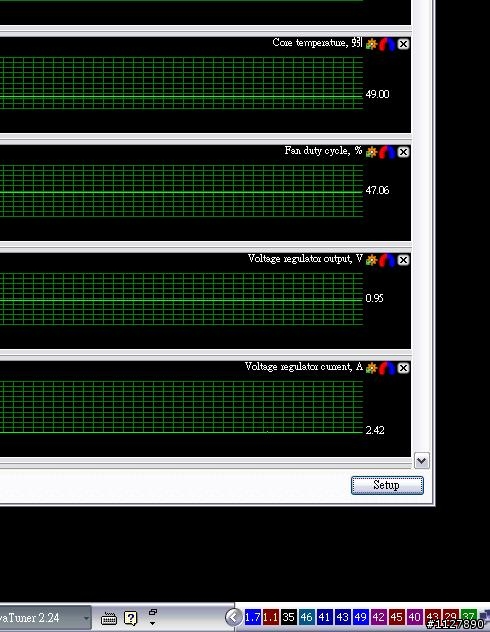The width and height of the screenshot is (490, 632).
Task: Click the navy 41 tray icon
Action: (324, 617)
